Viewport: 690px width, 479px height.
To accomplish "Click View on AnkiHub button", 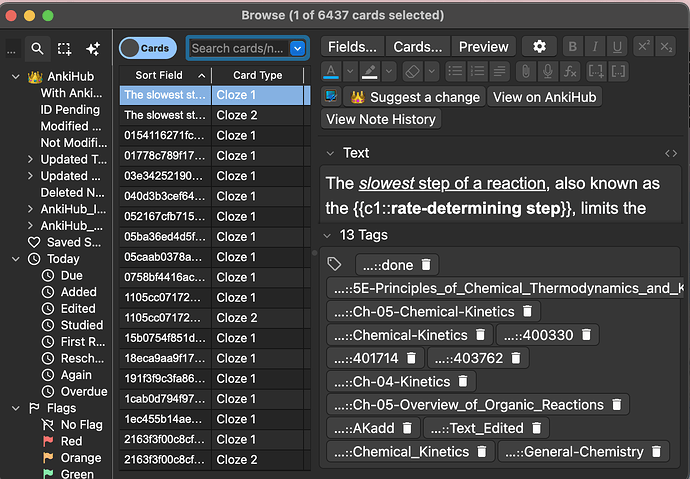I will pos(544,97).
